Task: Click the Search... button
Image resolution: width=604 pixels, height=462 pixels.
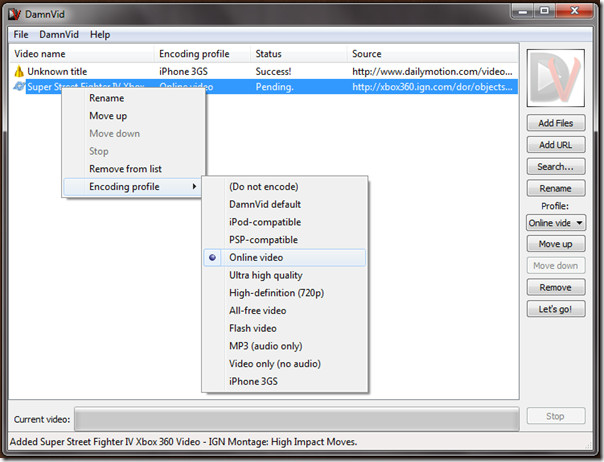Action: [556, 166]
